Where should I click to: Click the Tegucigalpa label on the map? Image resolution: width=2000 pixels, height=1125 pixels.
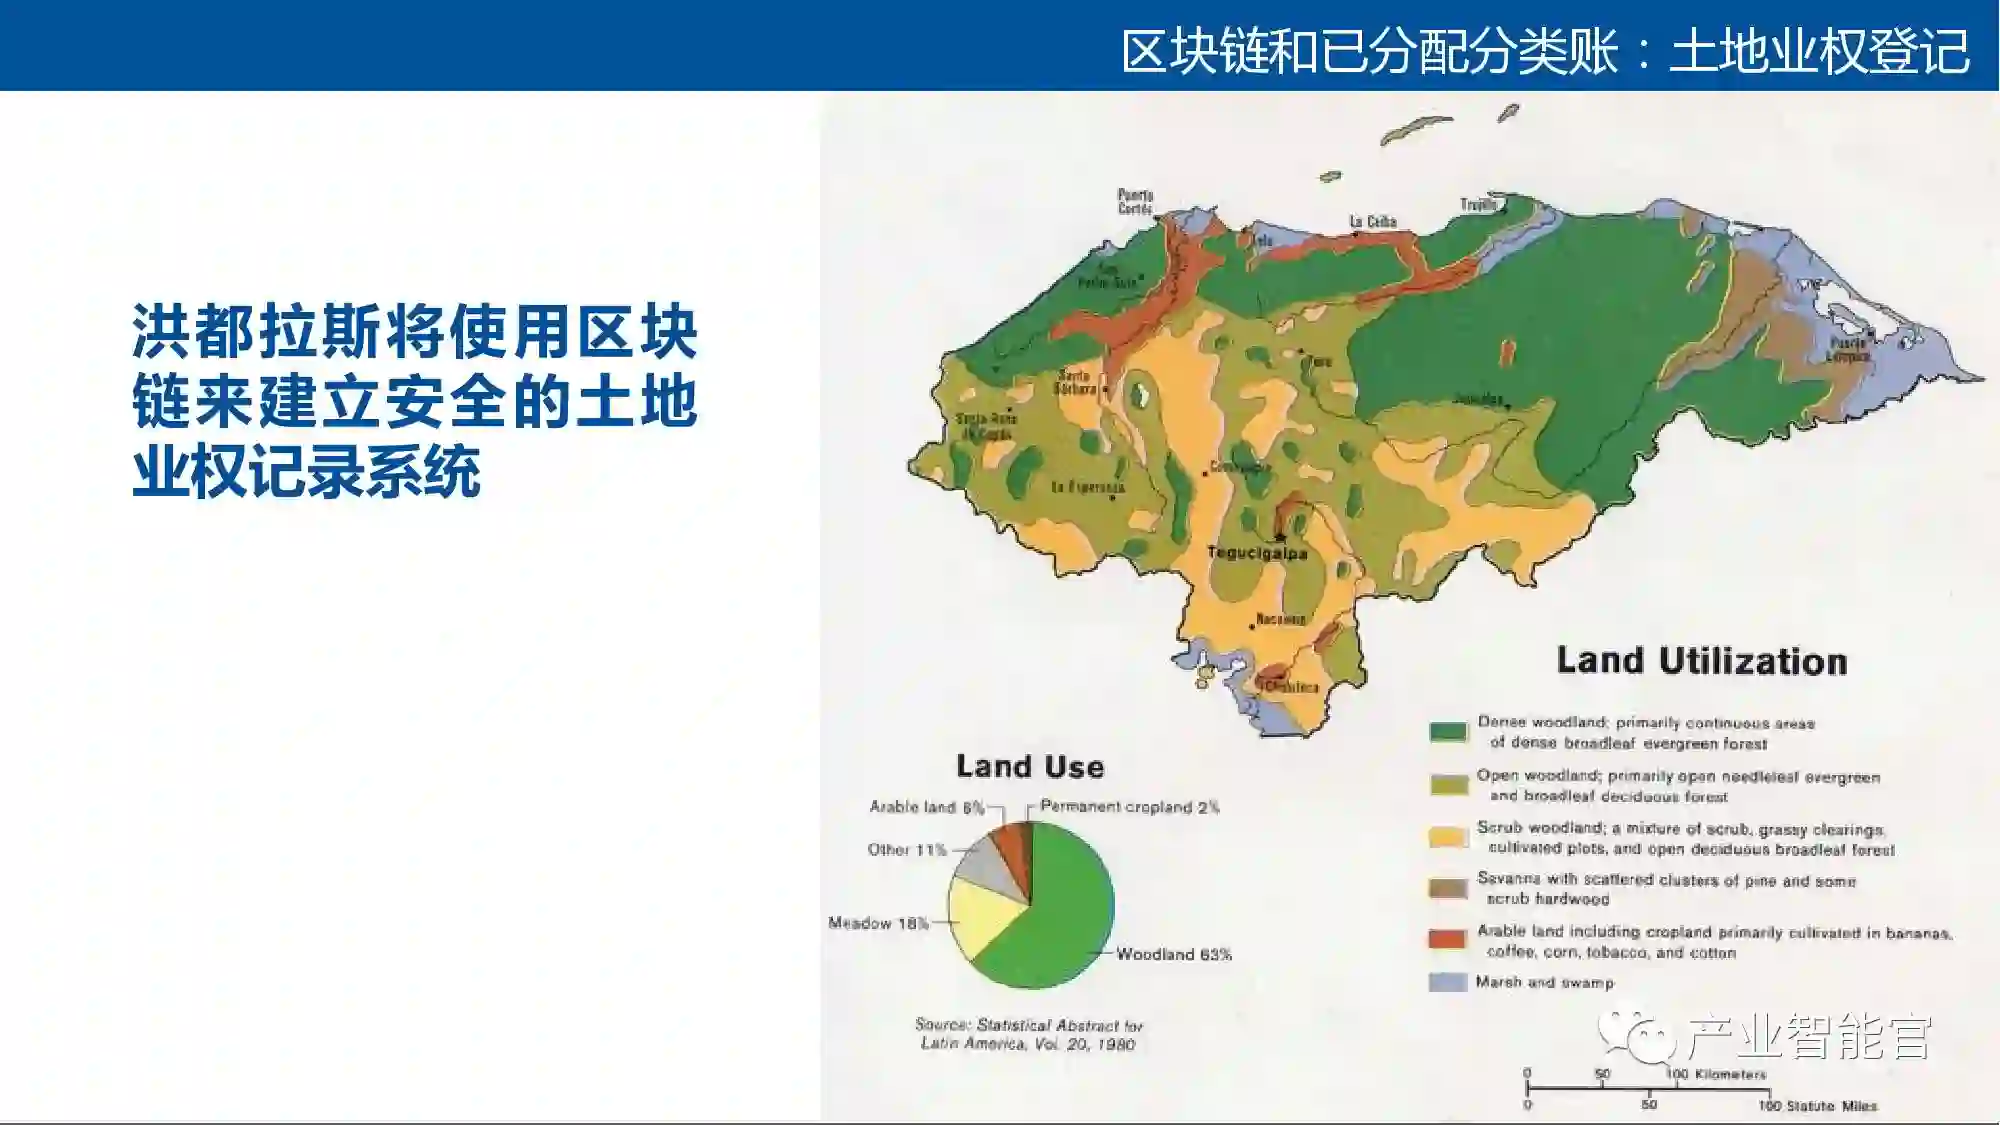[x=1256, y=553]
